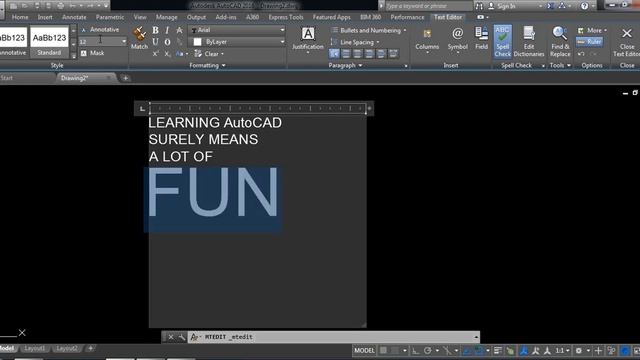
Task: Click the Left paragraph alignment icon
Action: pos(346,53)
